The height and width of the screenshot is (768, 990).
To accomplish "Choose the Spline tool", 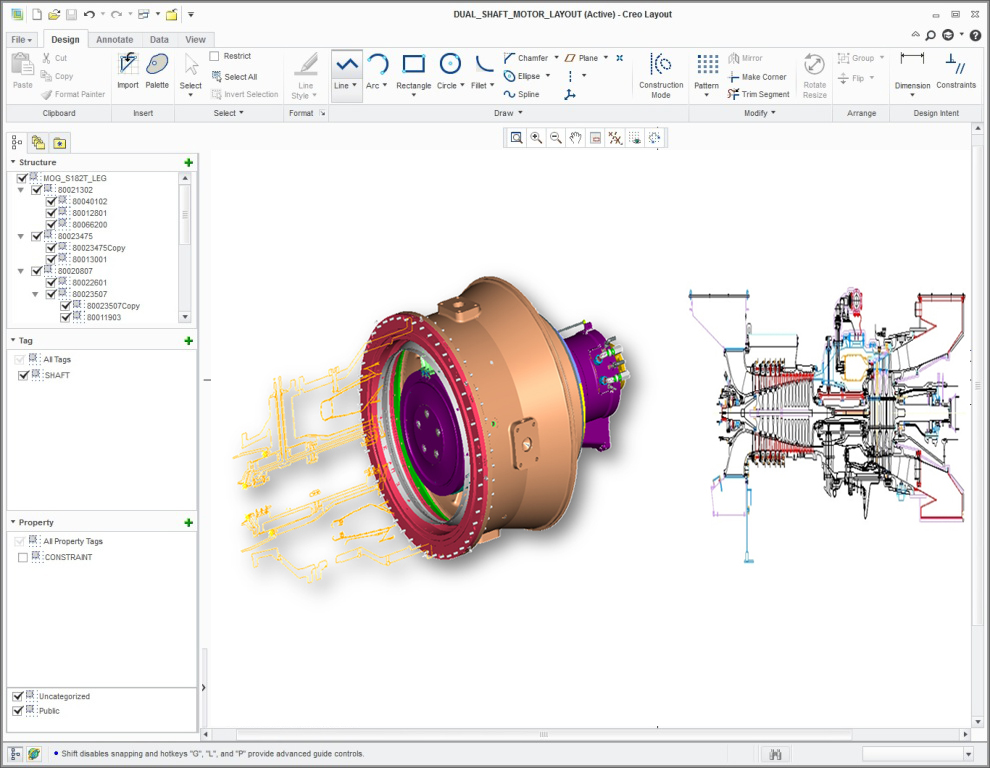I will click(x=523, y=94).
